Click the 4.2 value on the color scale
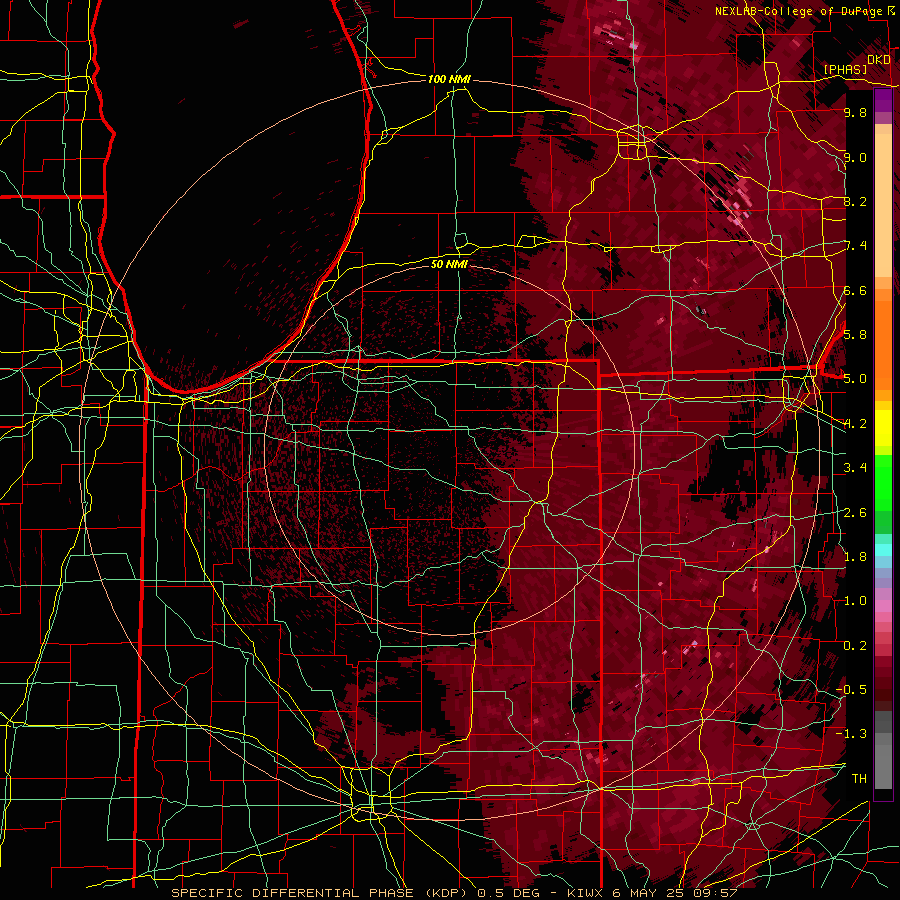This screenshot has width=900, height=900. coord(855,424)
